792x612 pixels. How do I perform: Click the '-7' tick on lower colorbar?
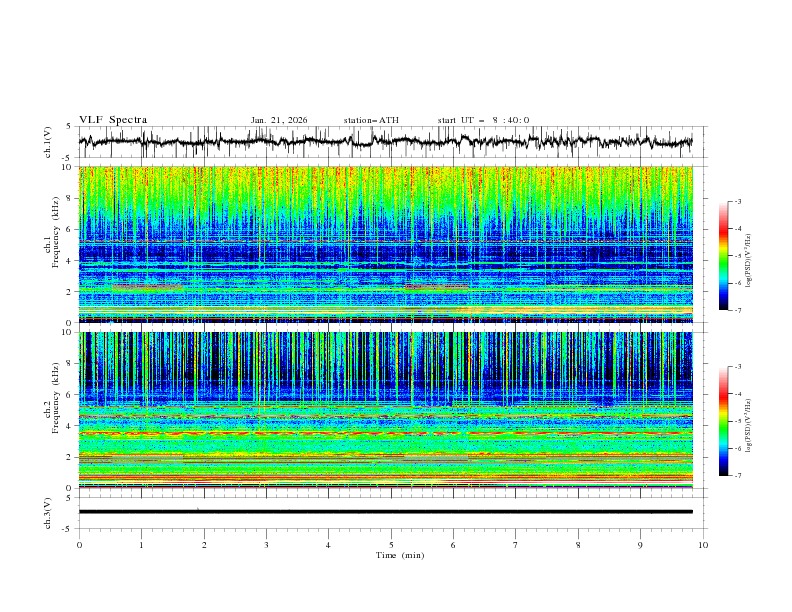737,476
